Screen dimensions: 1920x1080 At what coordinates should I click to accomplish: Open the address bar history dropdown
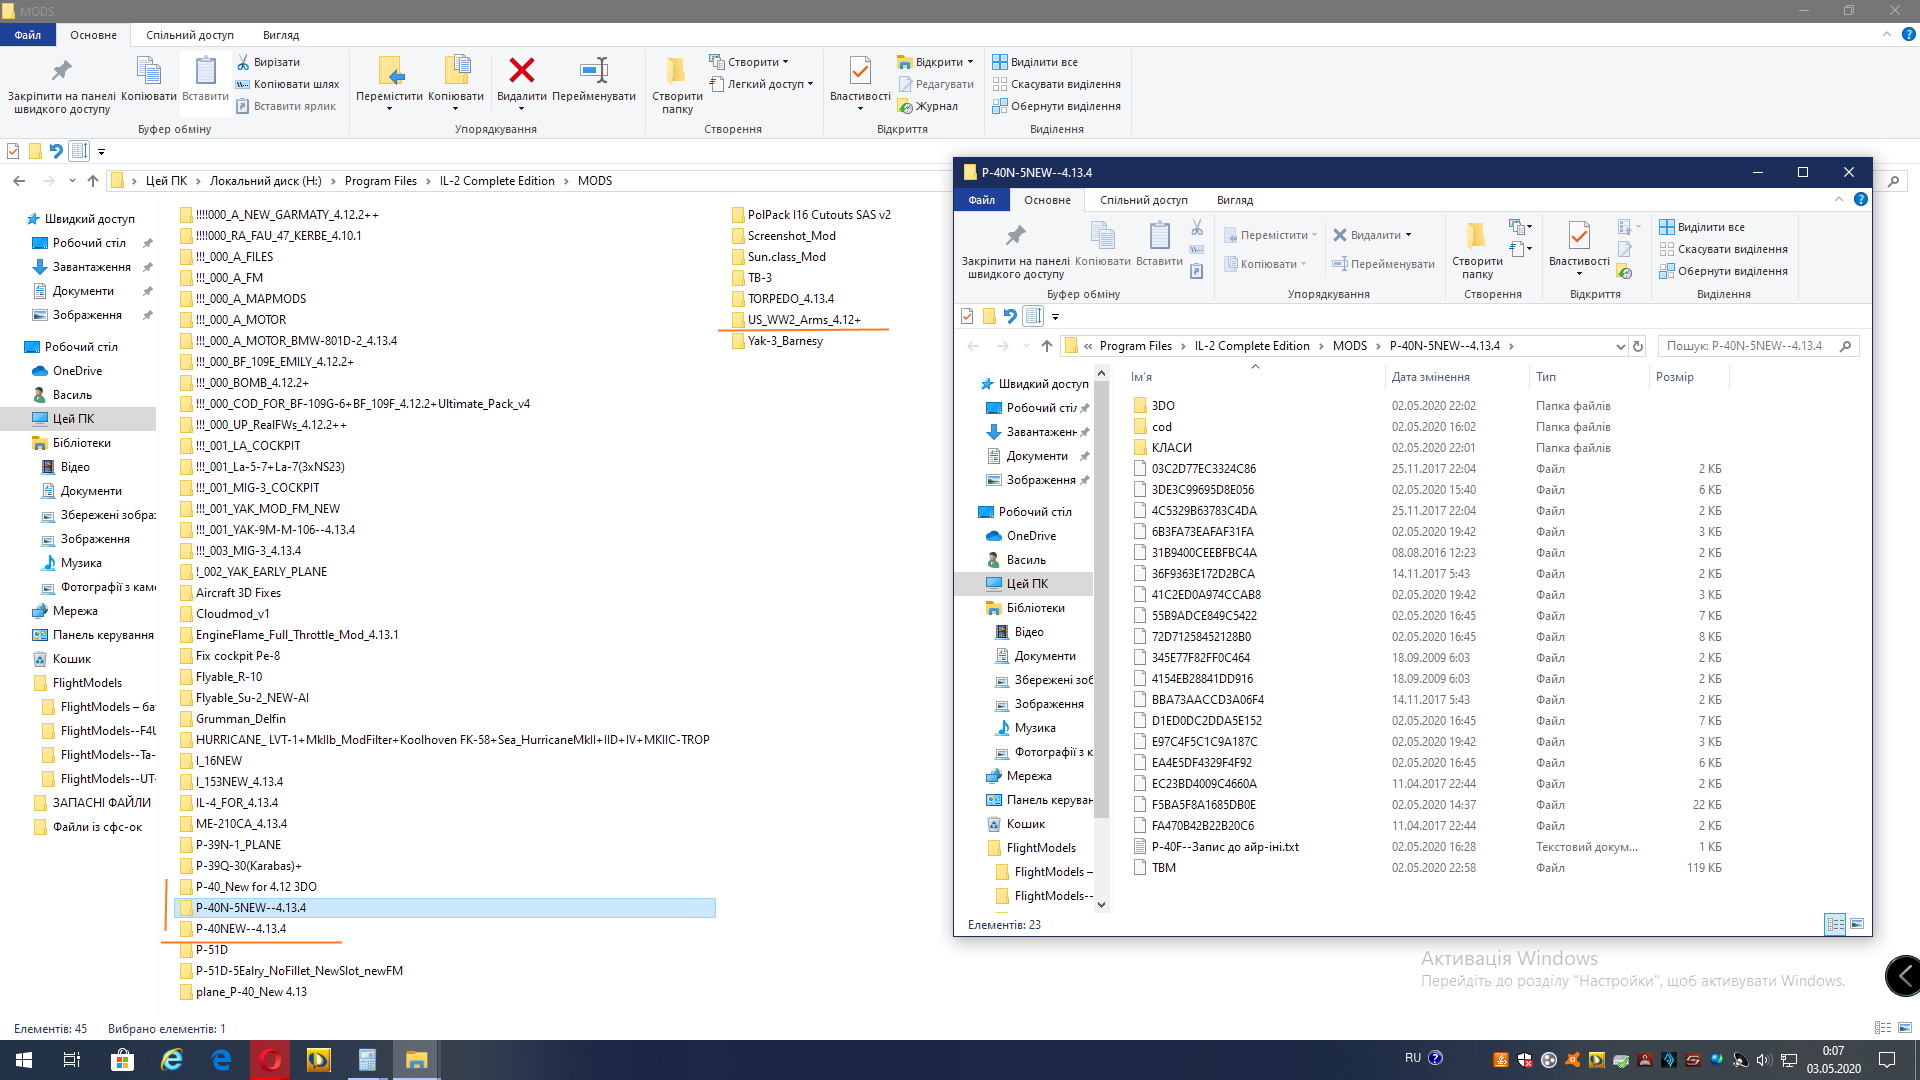tap(1620, 346)
